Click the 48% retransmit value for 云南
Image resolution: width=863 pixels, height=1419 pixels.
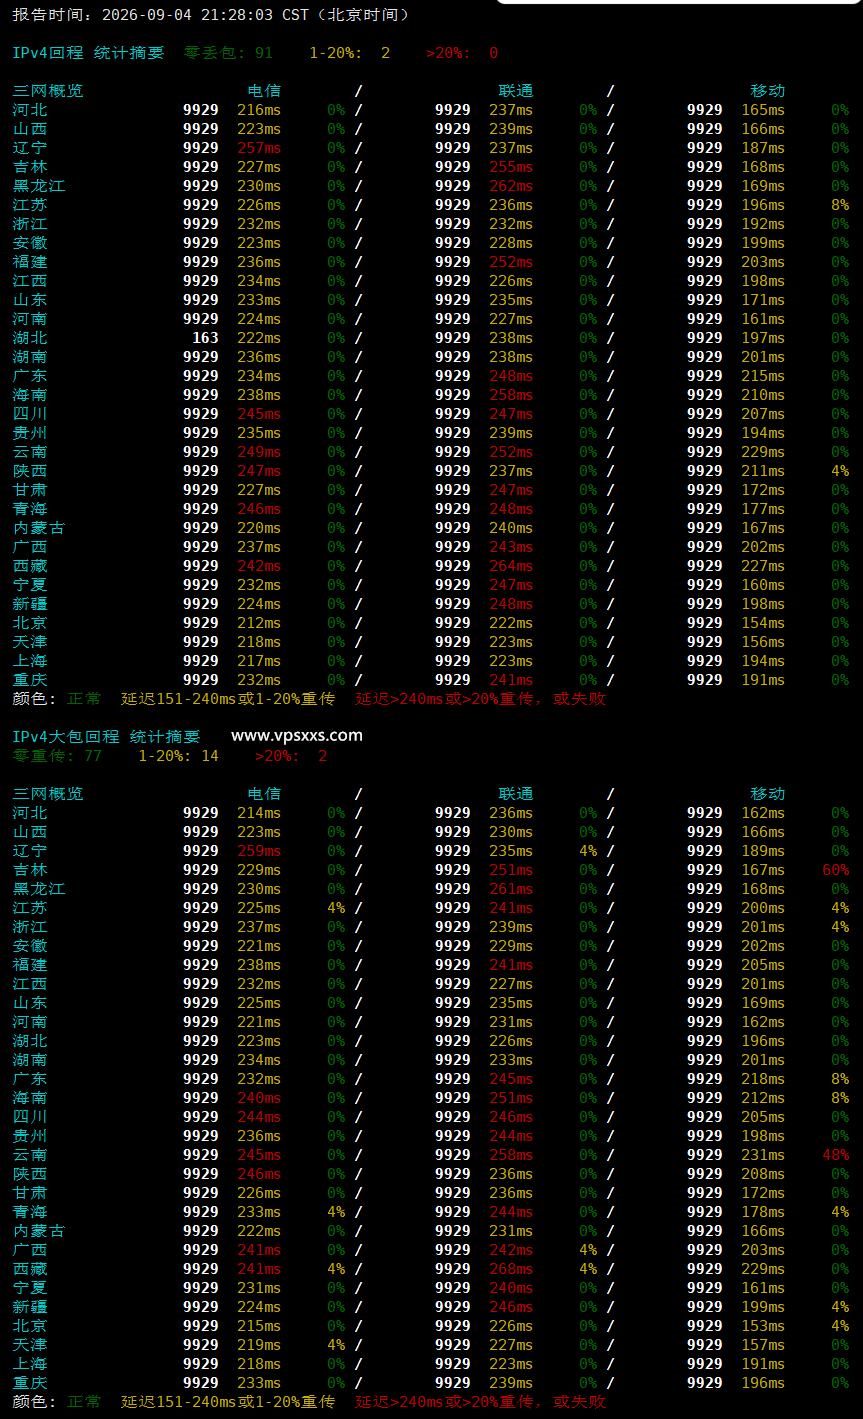(x=836, y=1155)
